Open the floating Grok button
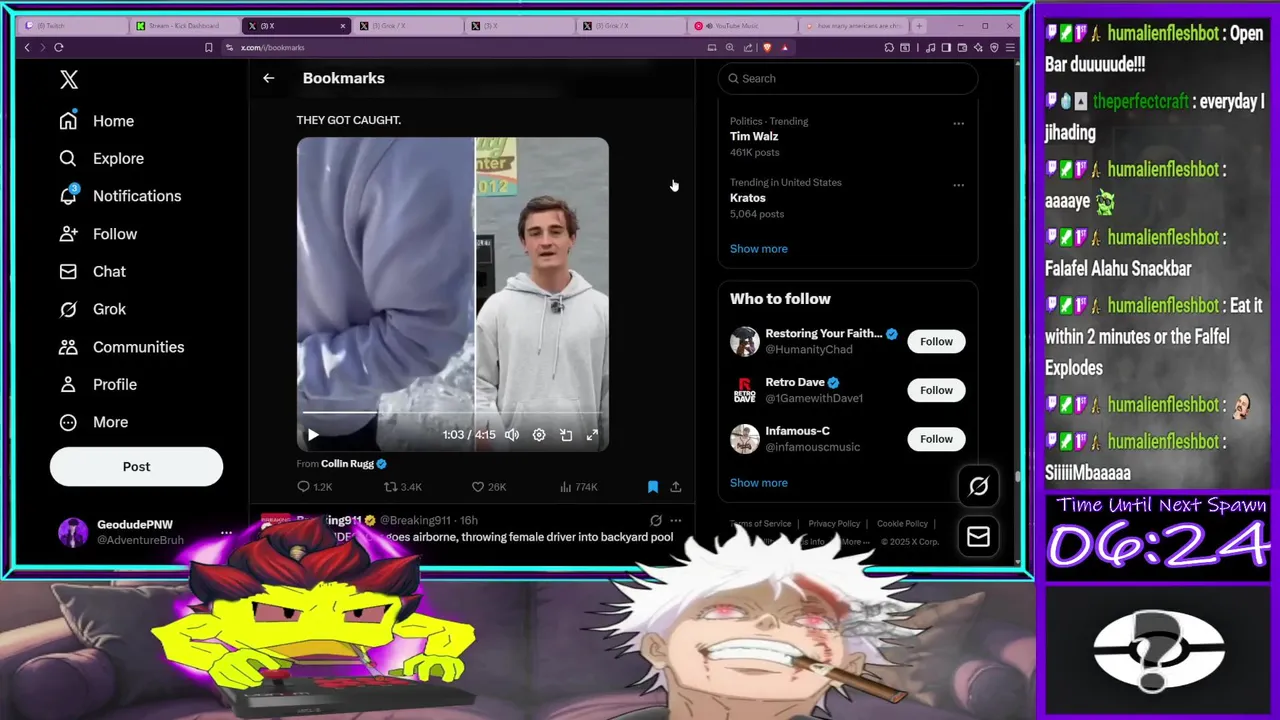 click(978, 486)
